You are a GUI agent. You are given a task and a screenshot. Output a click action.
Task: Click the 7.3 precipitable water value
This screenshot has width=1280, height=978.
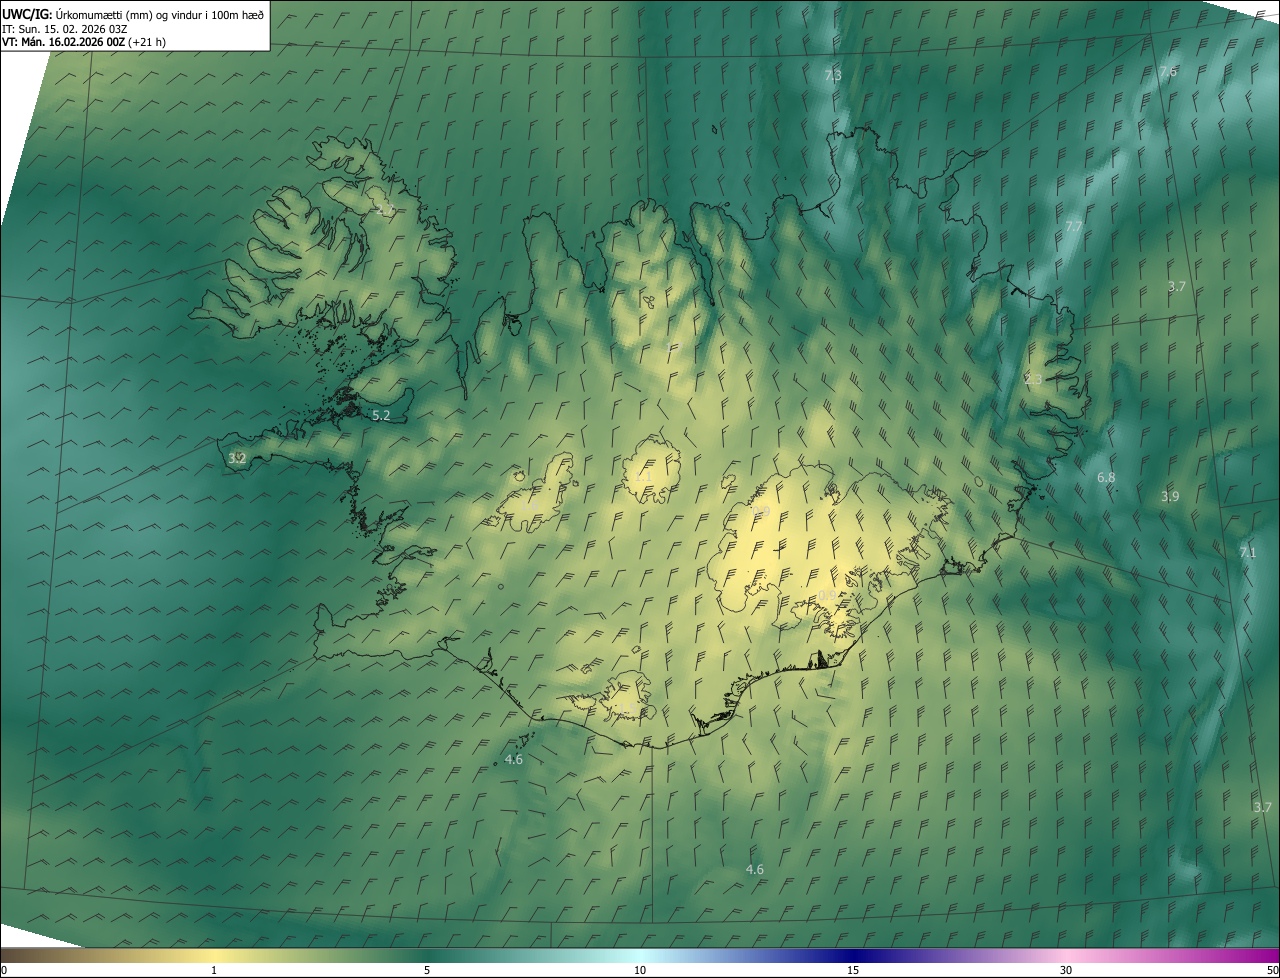[833, 75]
